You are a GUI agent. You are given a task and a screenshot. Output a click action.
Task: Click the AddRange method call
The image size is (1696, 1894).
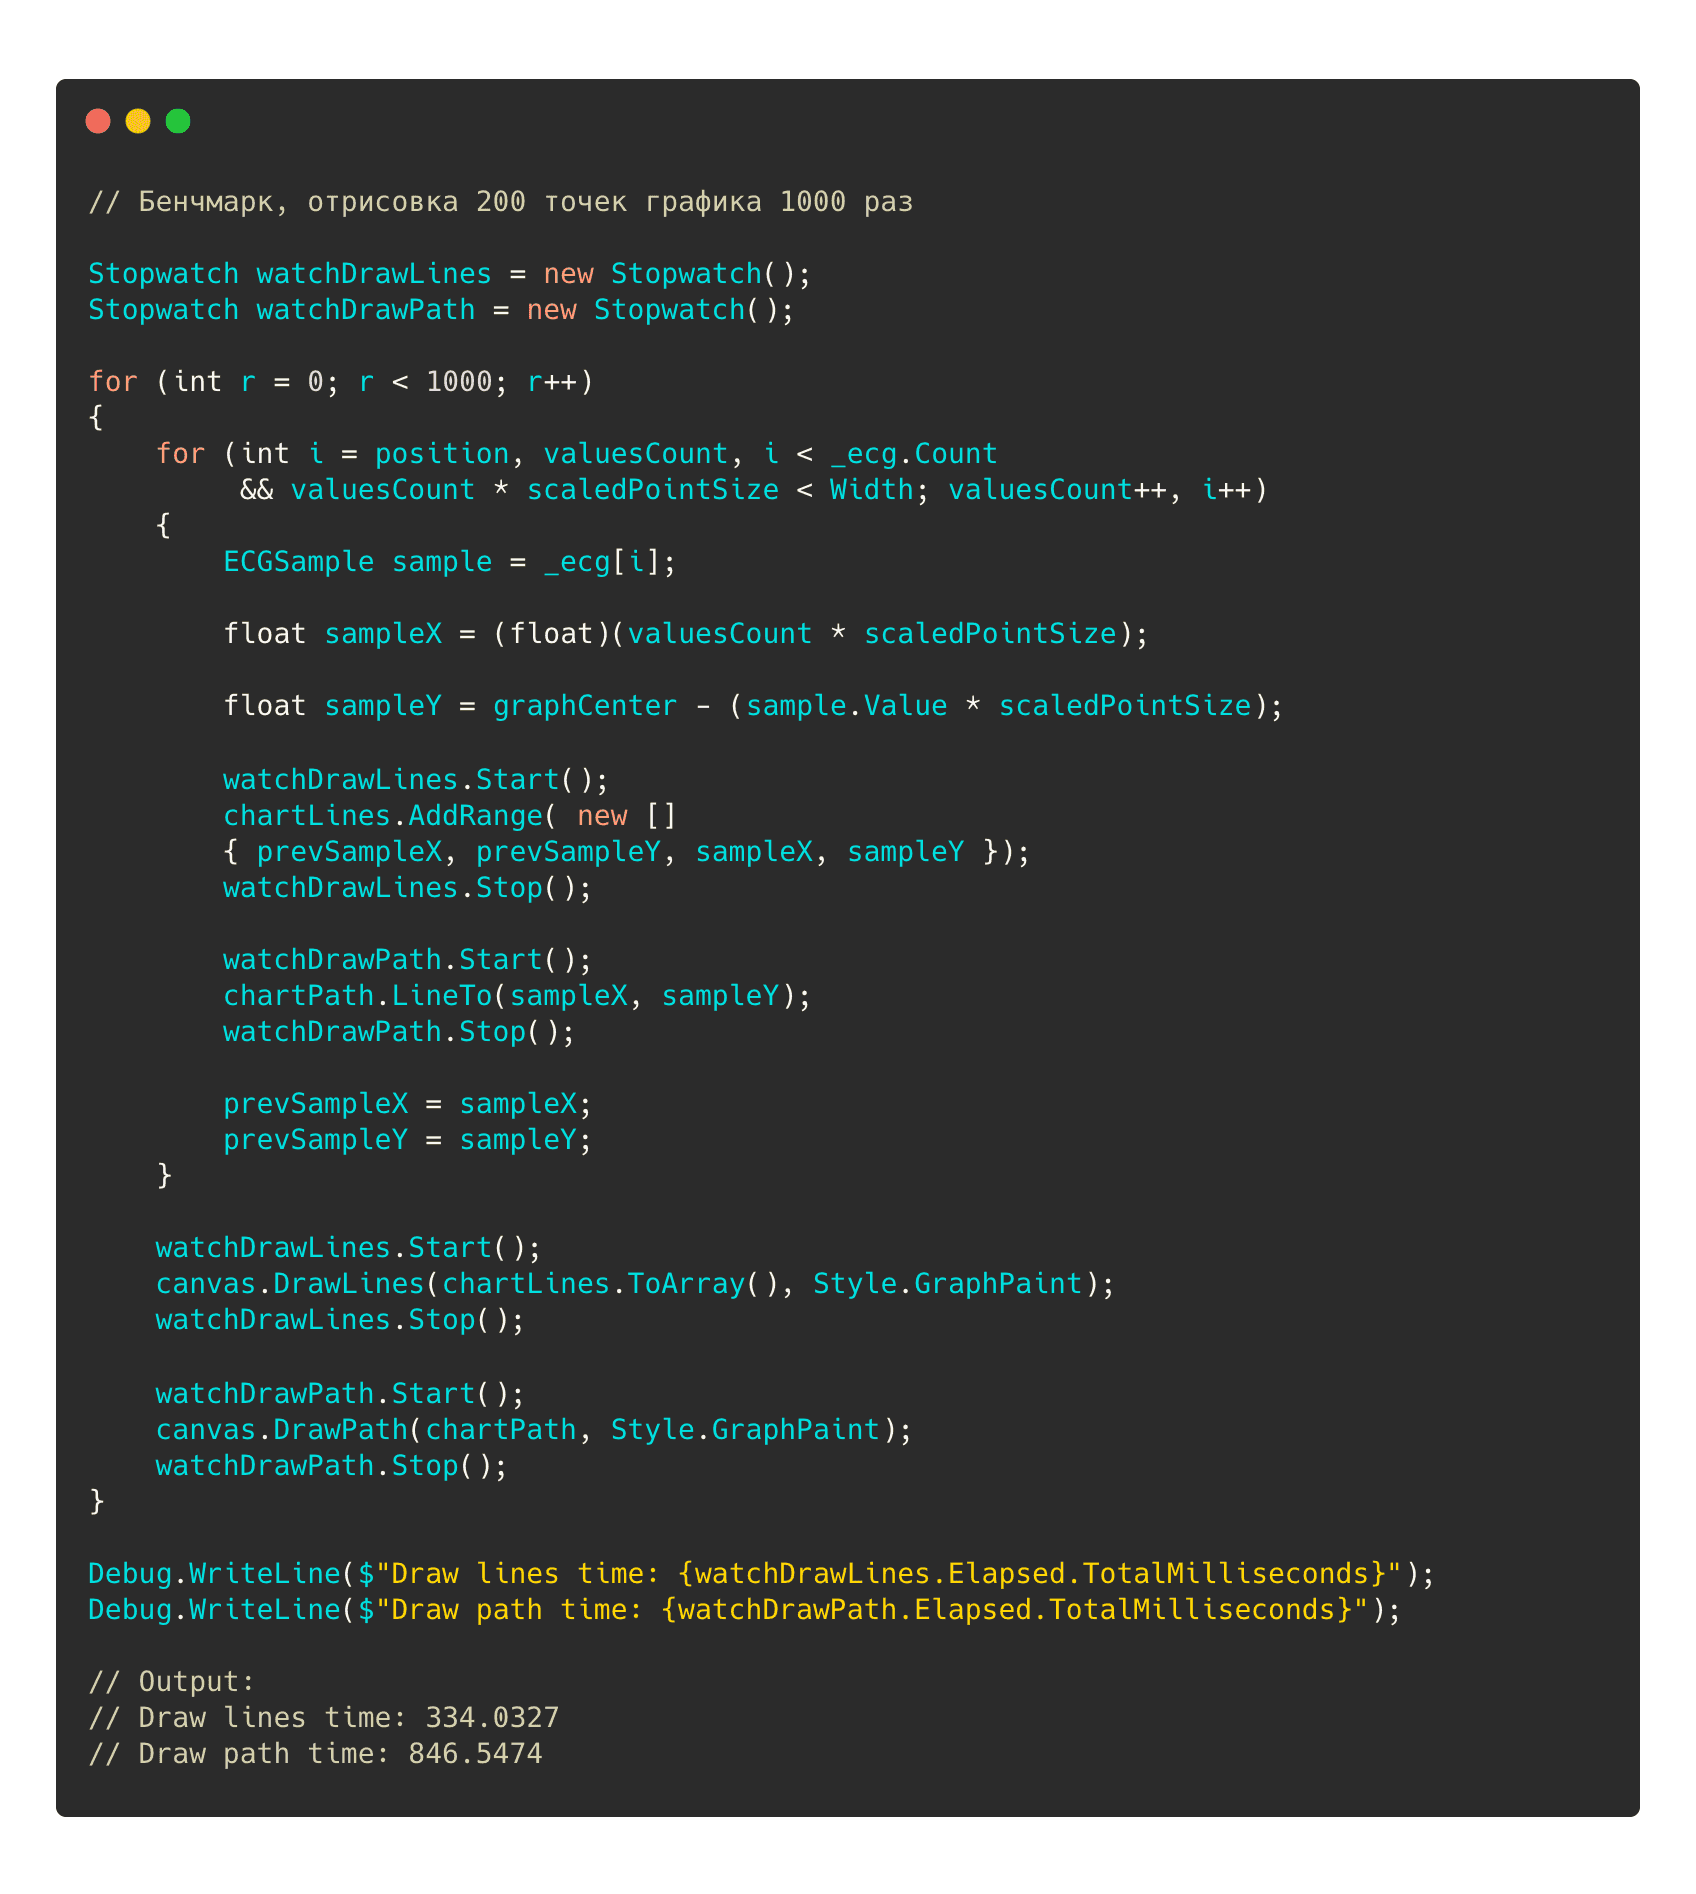pos(475,816)
